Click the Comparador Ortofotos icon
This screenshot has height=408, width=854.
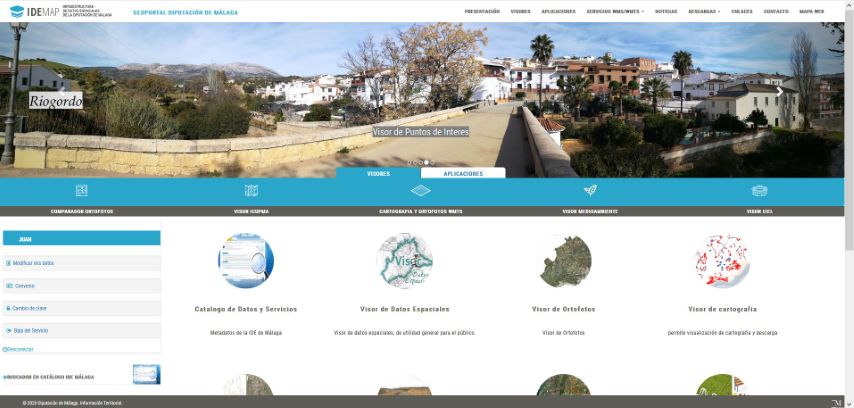coord(82,191)
